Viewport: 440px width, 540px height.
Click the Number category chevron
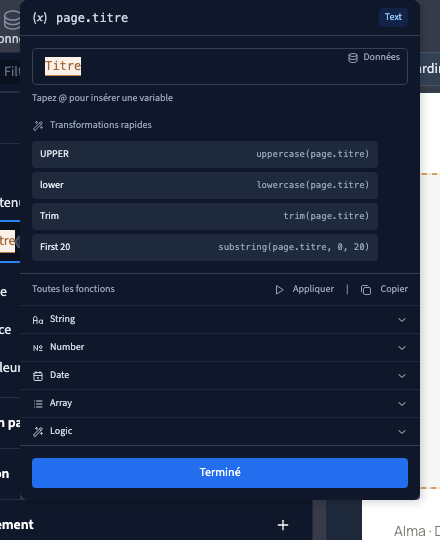[402, 348]
